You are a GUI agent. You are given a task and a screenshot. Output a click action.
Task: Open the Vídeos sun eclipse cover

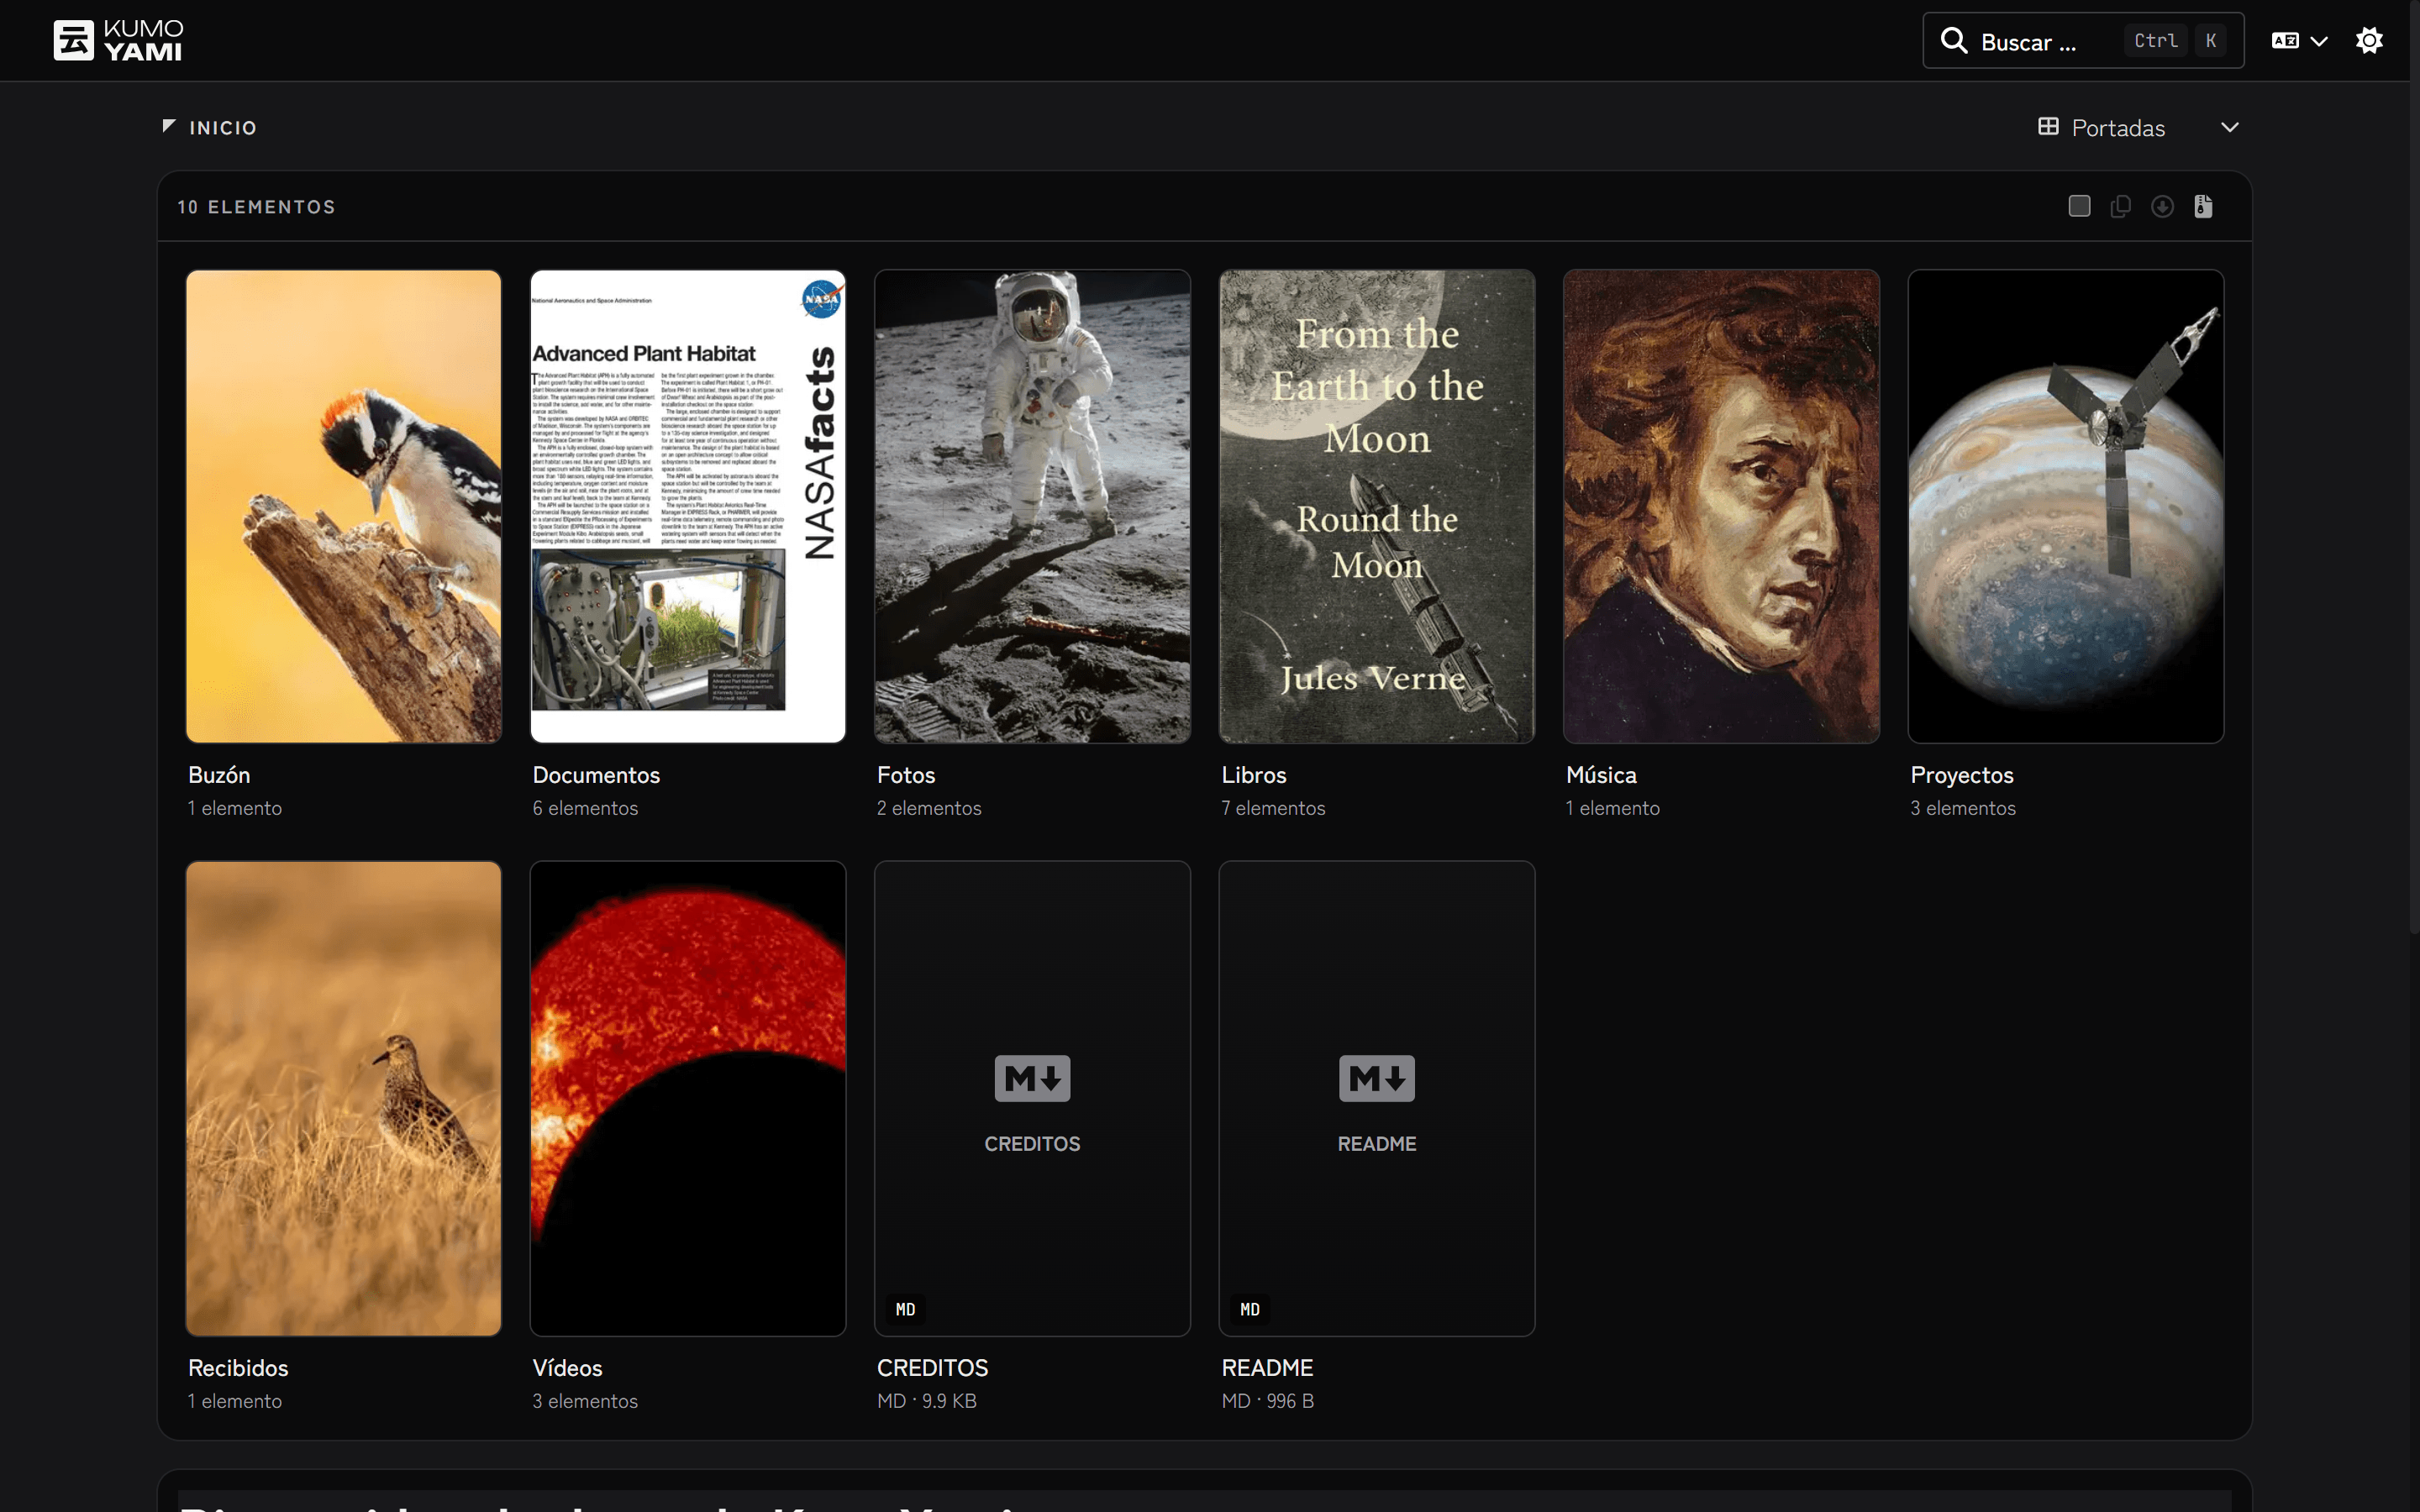[688, 1098]
